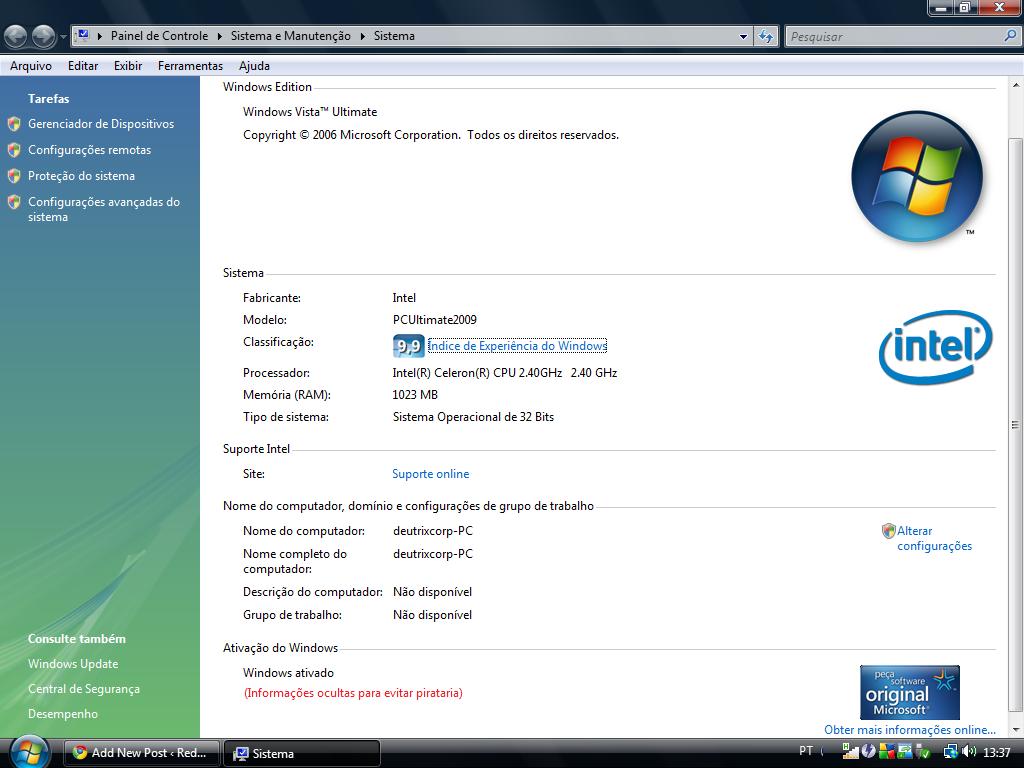Viewport: 1024px width, 768px height.
Task: Expand the arrow after Sistema e Manutenção
Action: (362, 36)
